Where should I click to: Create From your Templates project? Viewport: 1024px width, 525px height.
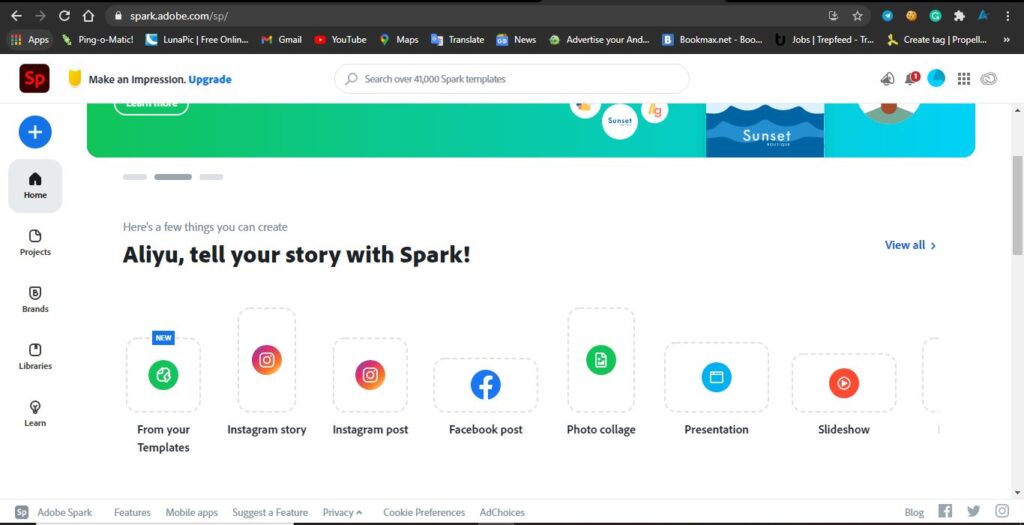(x=163, y=375)
